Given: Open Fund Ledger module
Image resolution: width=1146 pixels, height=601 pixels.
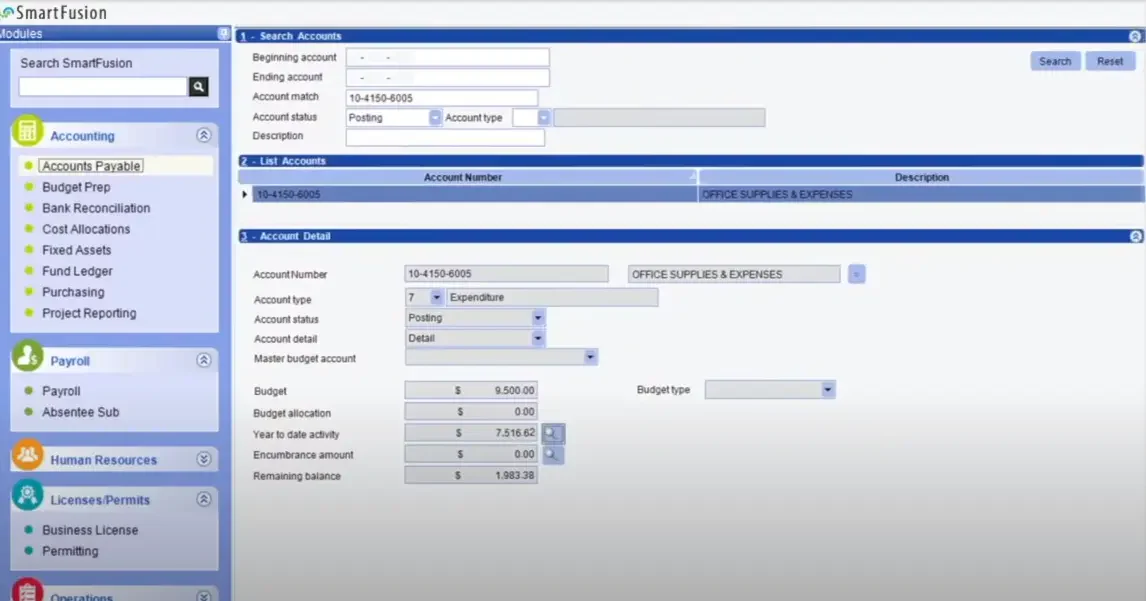Looking at the screenshot, I should tap(77, 271).
